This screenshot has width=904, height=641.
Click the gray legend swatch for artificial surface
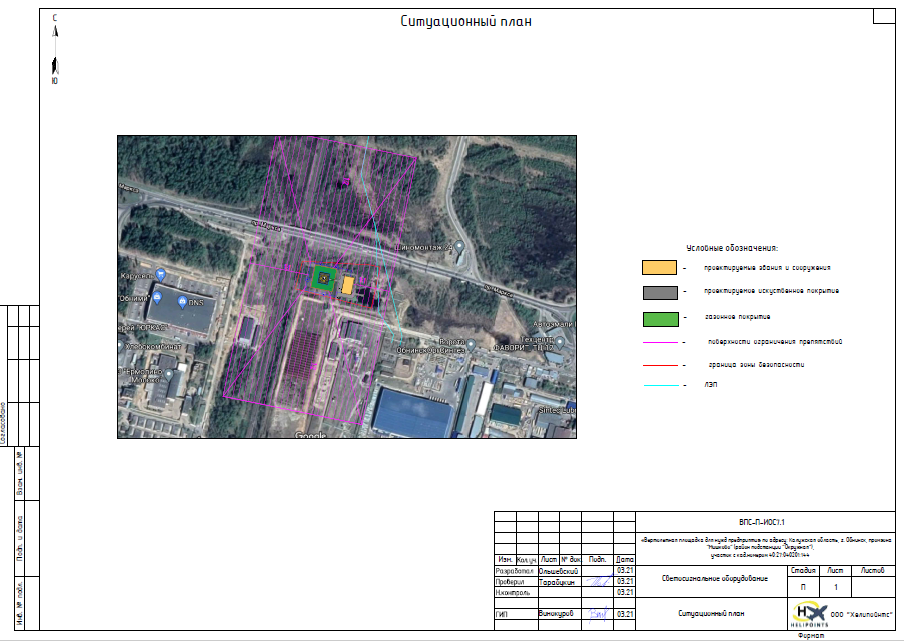[660, 292]
